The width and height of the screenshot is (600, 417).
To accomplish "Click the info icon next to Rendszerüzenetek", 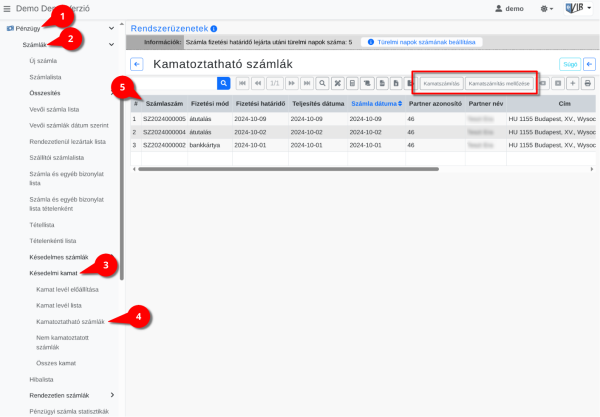I will coord(214,29).
